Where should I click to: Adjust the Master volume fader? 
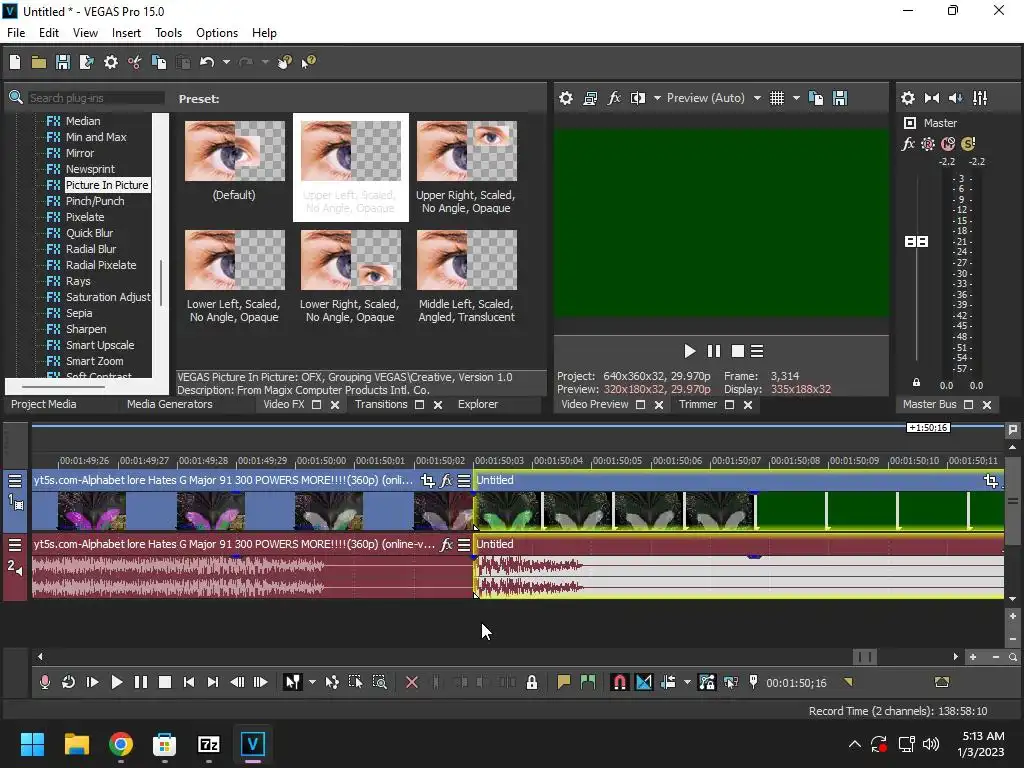916,242
